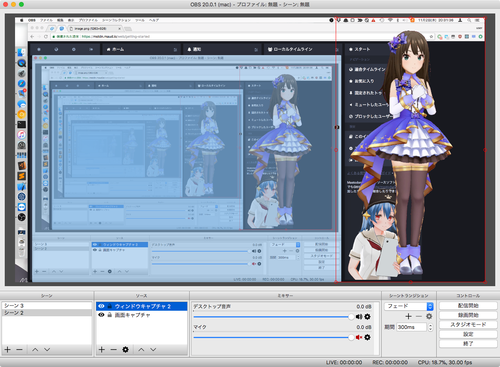Click browser back arrow in captured preview
Image resolution: width=500 pixels, height=367 pixels.
pyautogui.click(x=32, y=36)
